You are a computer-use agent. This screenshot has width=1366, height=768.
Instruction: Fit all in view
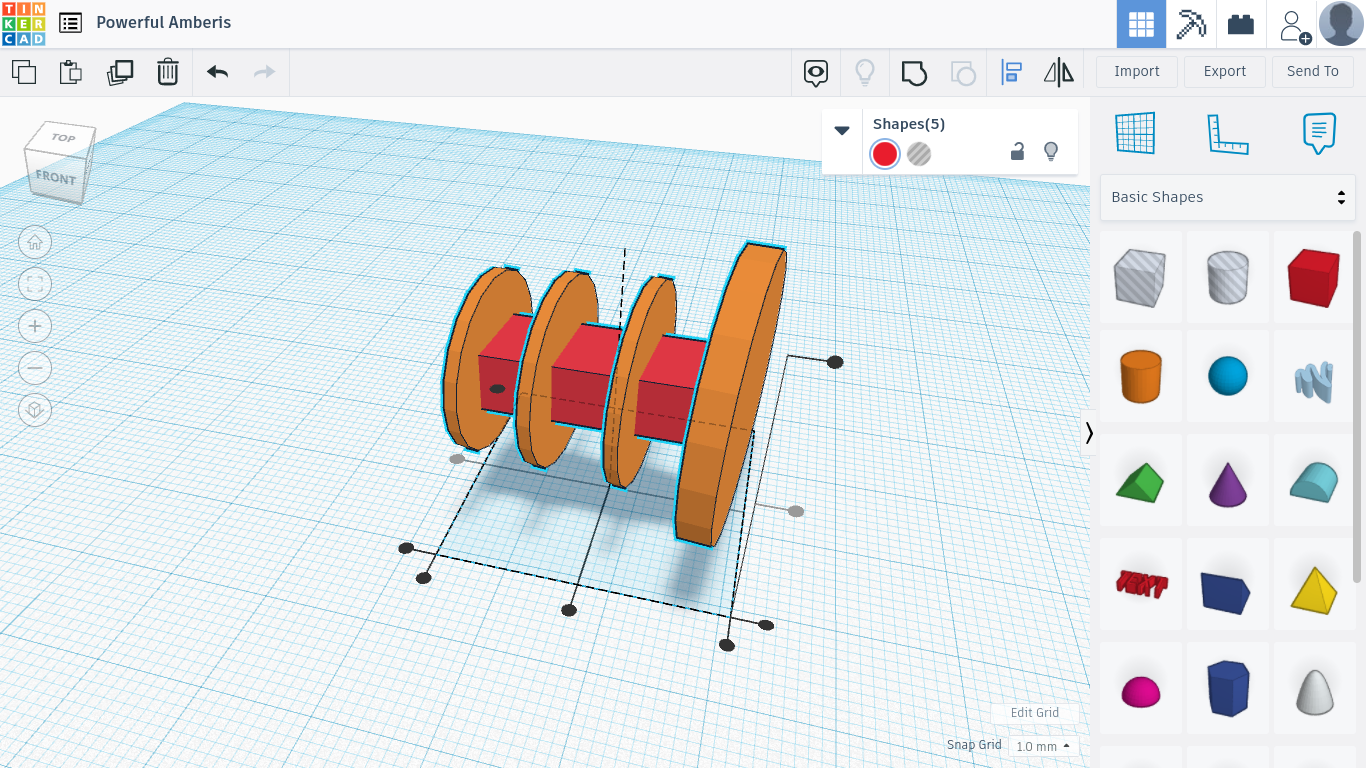[x=35, y=284]
